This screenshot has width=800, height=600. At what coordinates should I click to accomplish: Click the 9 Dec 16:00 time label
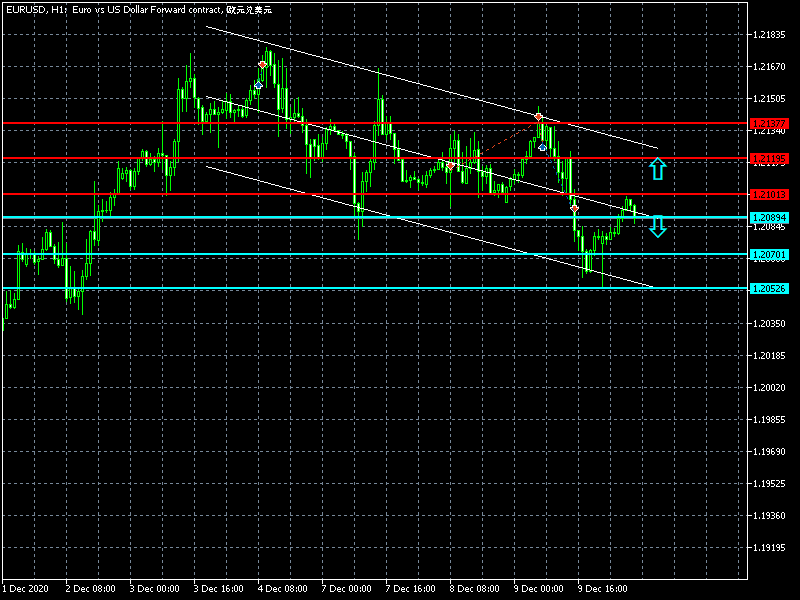click(603, 589)
